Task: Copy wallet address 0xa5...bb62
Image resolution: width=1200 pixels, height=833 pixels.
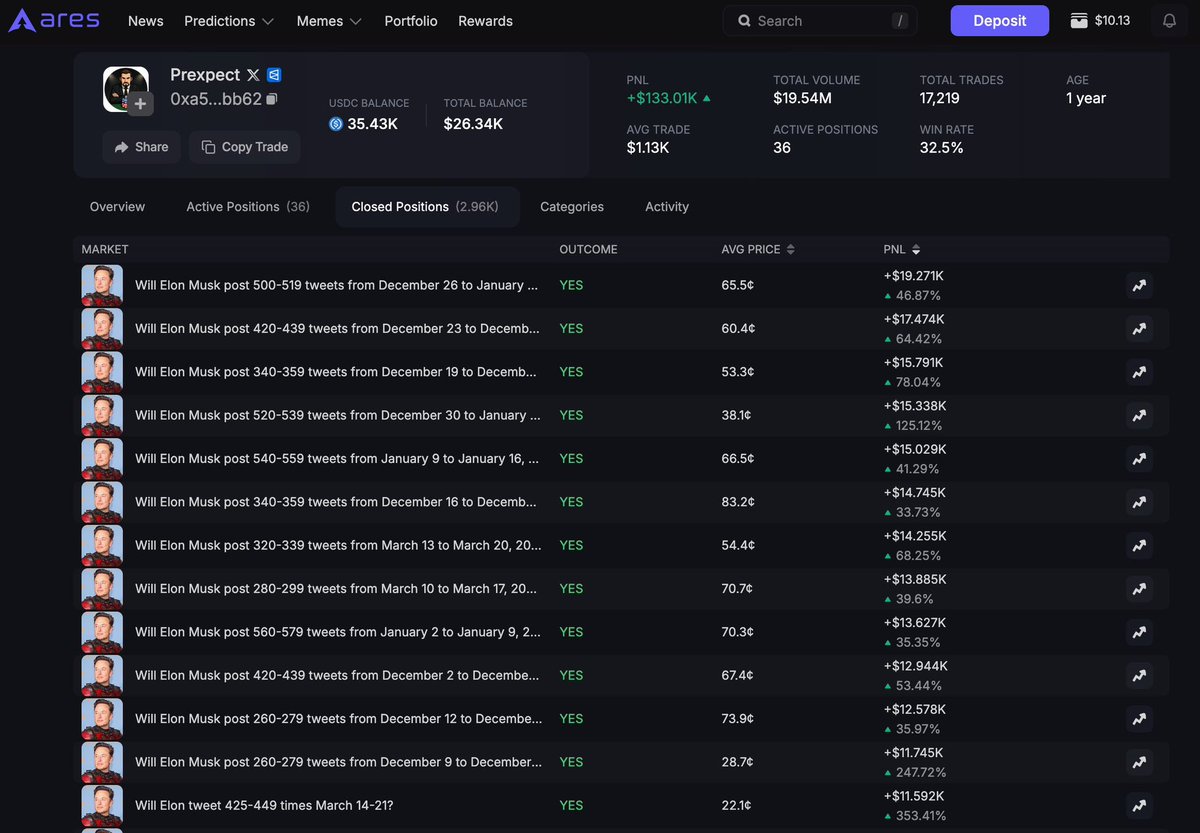Action: 272,99
